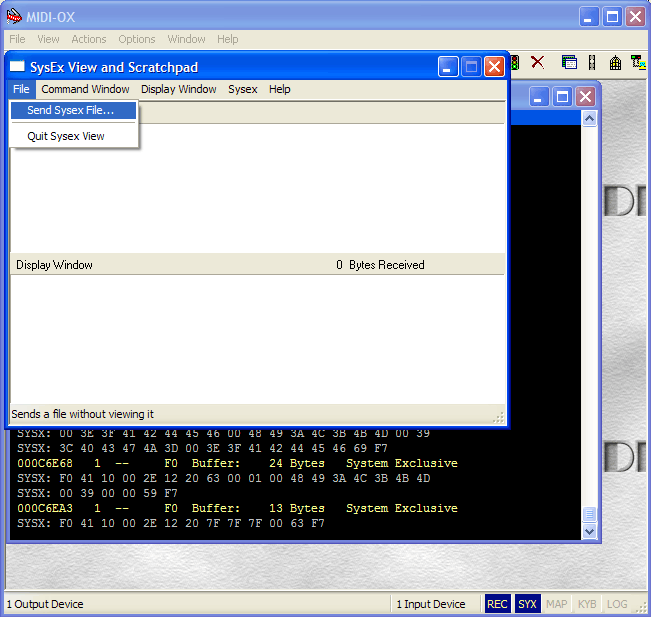Minimize the MIDI-OX main window

click(x=589, y=17)
